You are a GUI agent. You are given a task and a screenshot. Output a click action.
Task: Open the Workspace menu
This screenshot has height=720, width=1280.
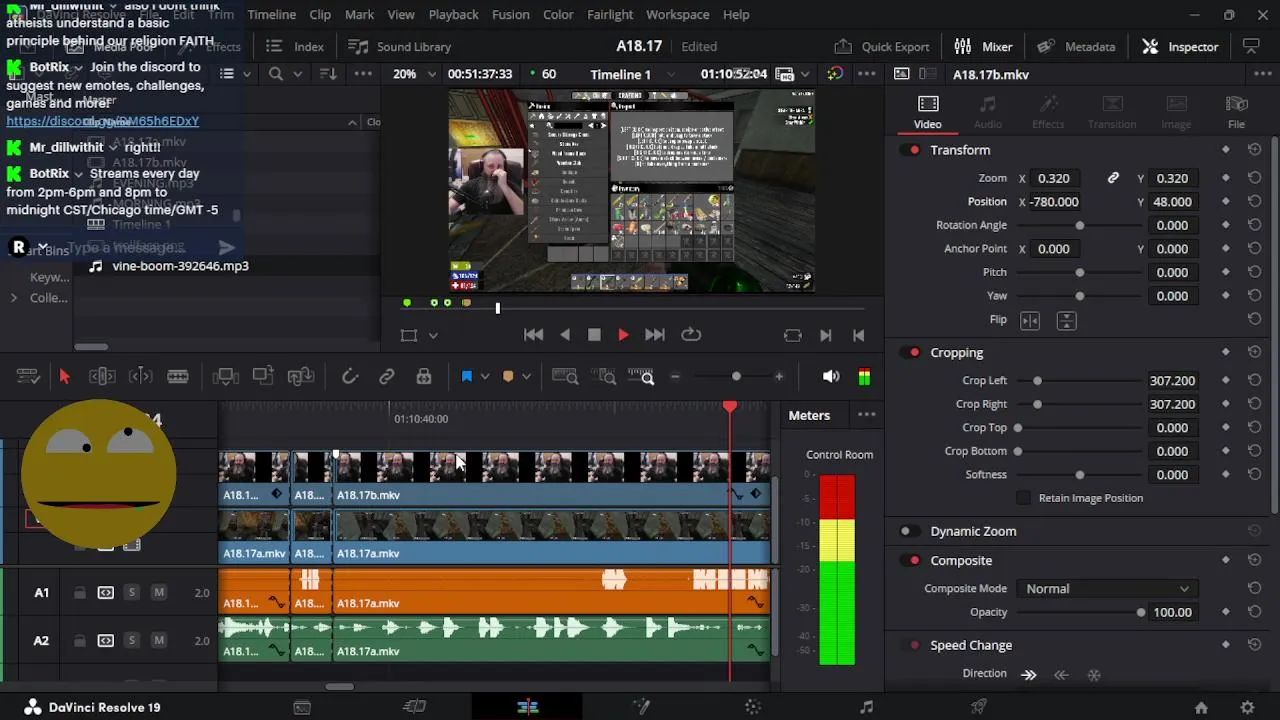(x=678, y=15)
